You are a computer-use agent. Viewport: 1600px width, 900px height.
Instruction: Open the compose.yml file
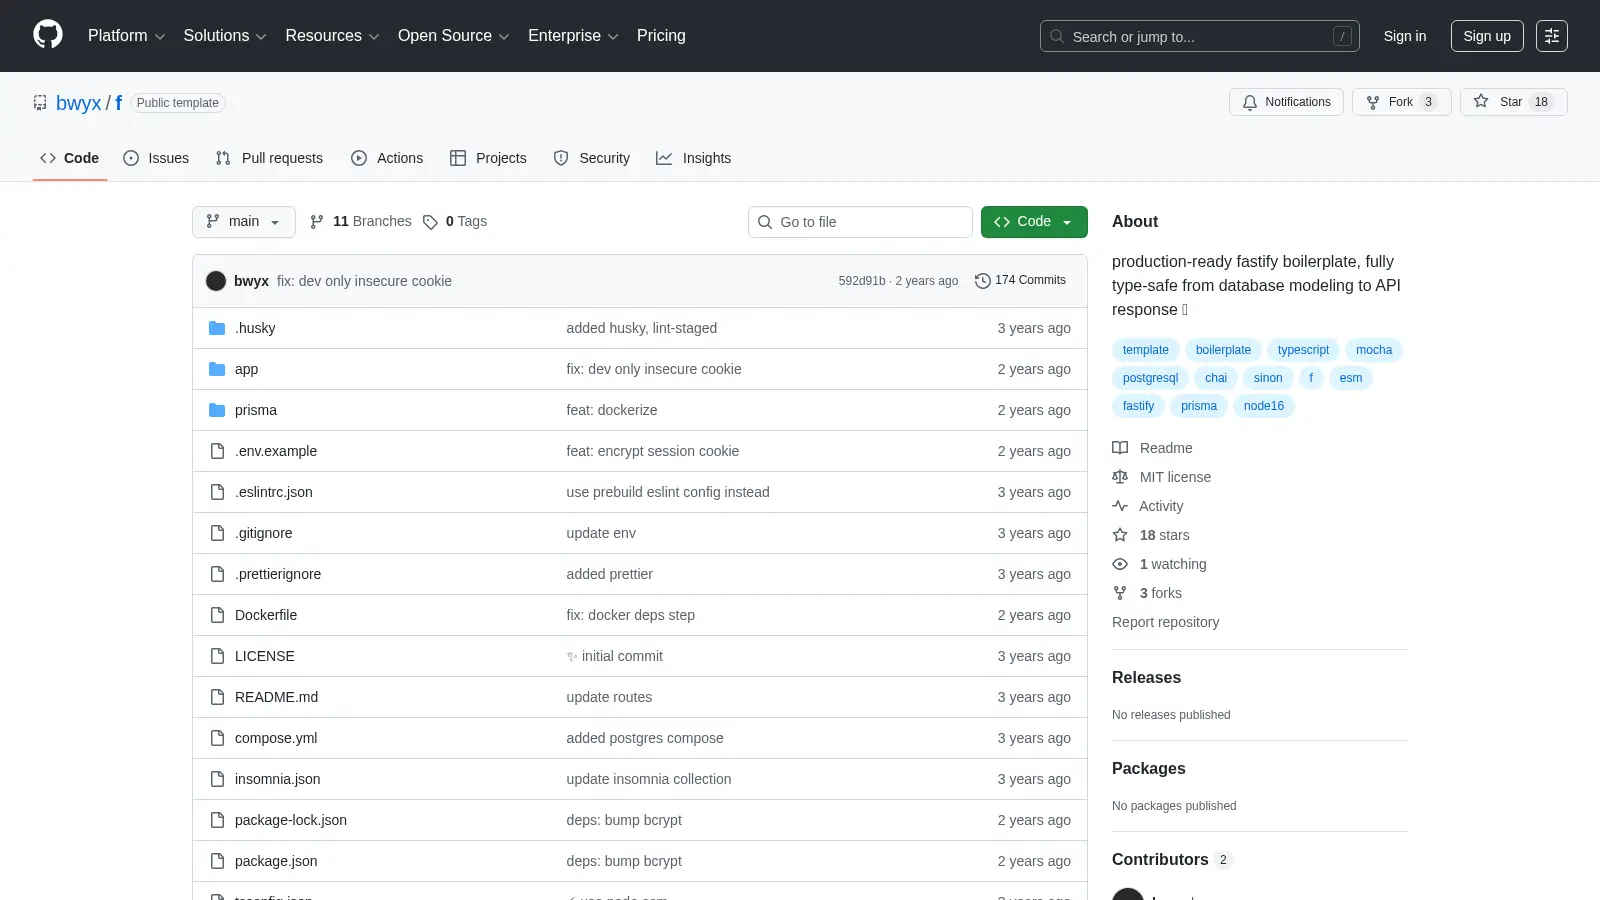tap(276, 738)
